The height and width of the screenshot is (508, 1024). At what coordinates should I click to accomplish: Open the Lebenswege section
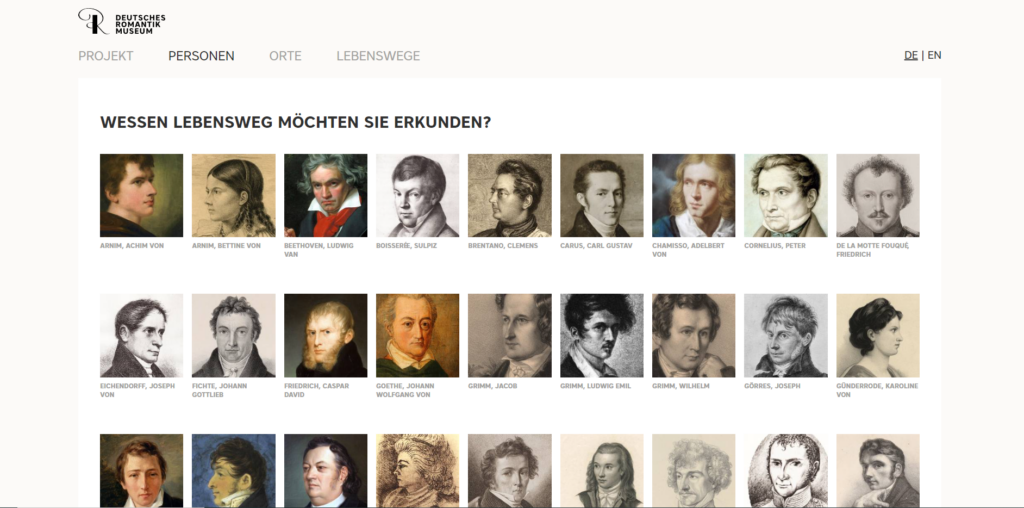tap(378, 56)
